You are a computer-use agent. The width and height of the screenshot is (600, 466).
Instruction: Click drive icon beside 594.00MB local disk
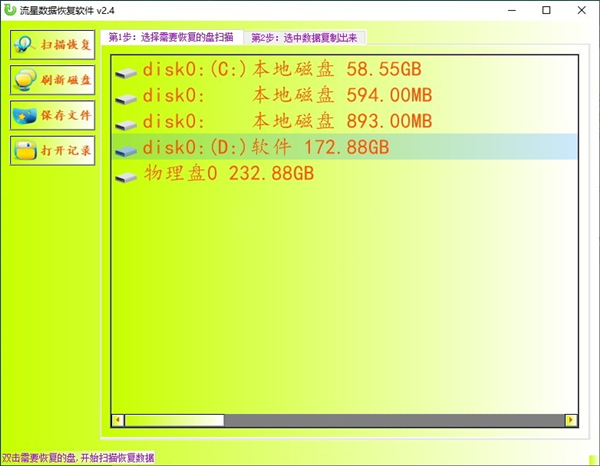tap(126, 98)
